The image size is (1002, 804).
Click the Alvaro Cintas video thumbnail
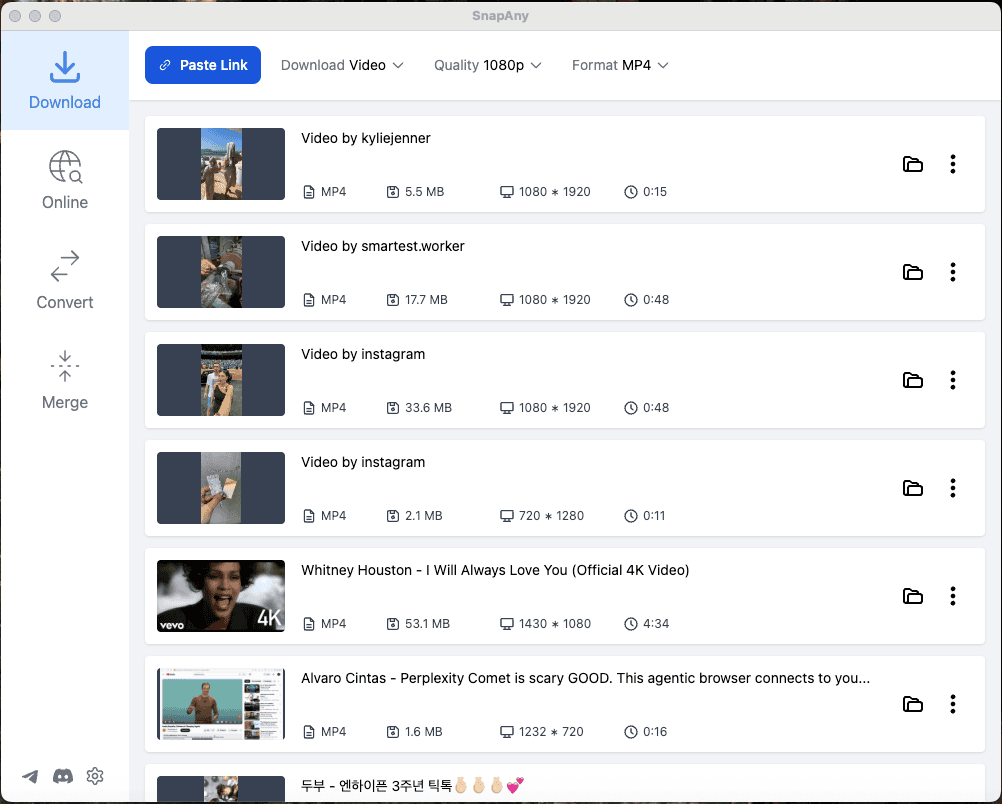tap(221, 704)
